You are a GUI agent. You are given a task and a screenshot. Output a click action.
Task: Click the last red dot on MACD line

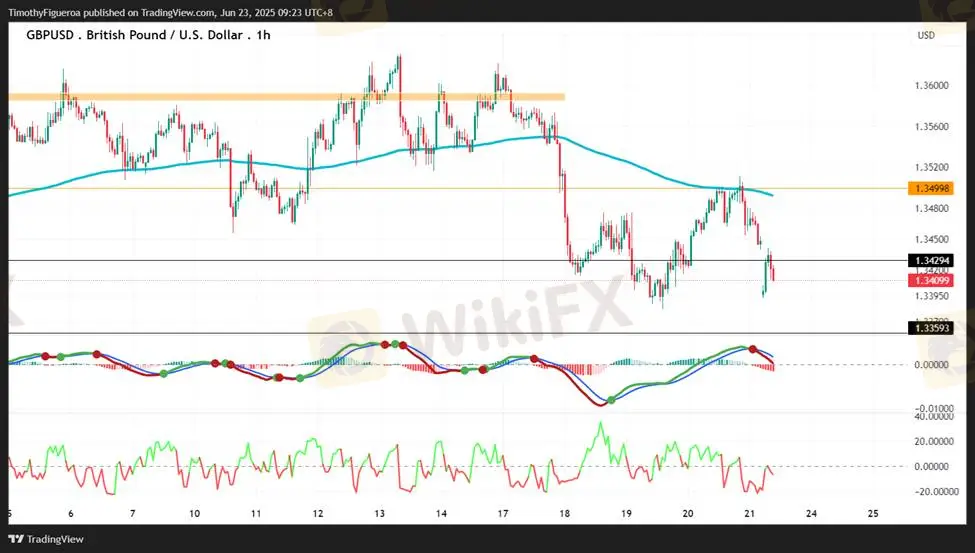coord(751,350)
